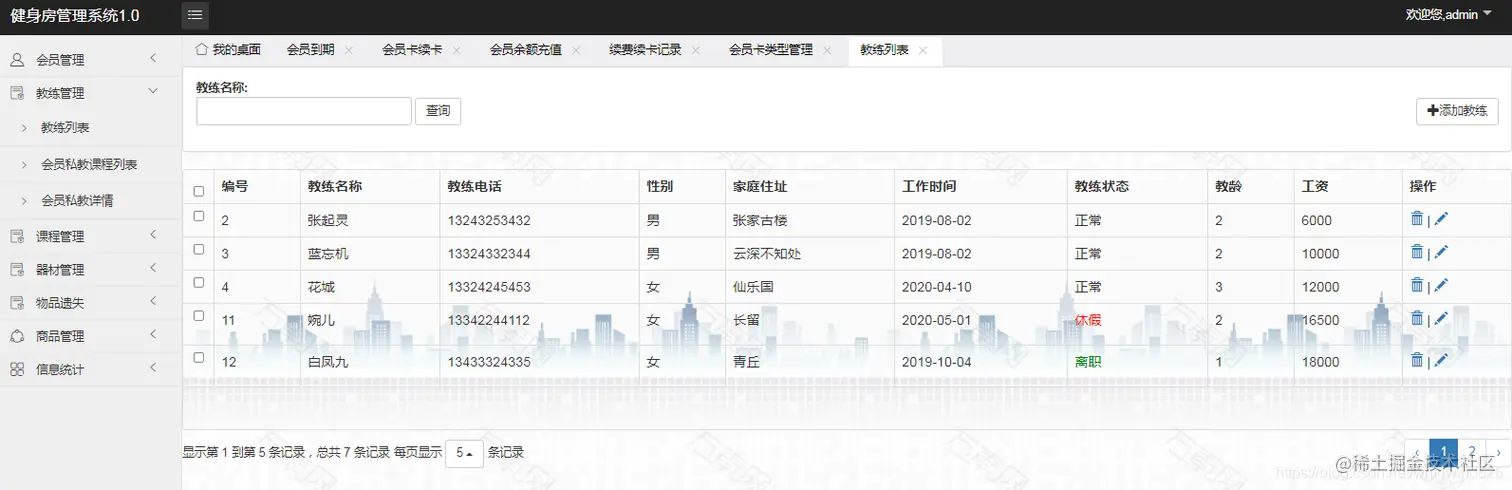1512x490 pixels.
Task: Delete coach 婉儿 with trash icon
Action: tap(1417, 318)
